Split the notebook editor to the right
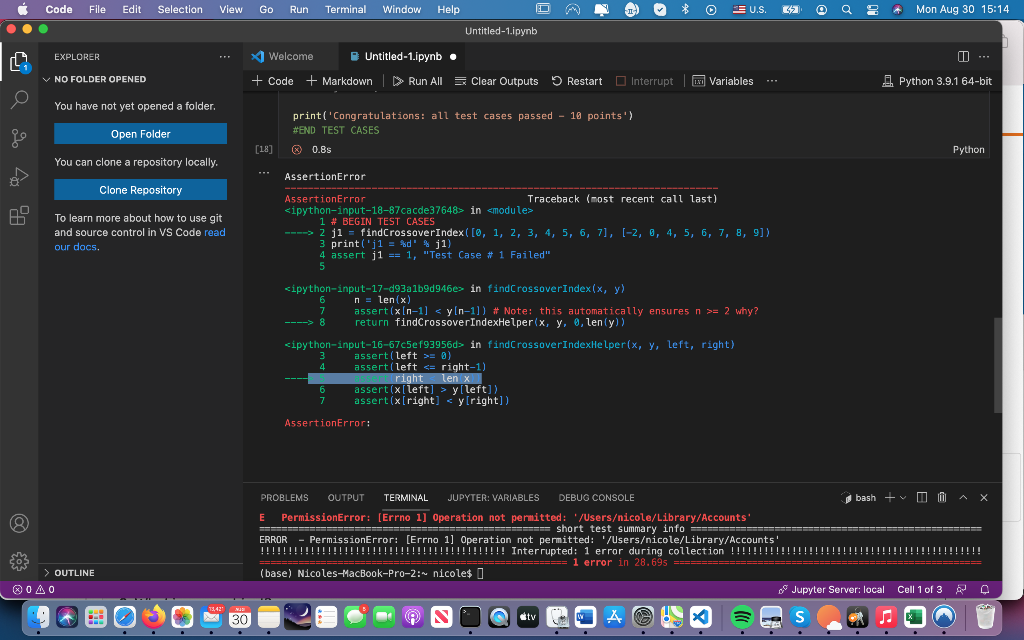Viewport: 1024px width, 640px height. pyautogui.click(x=963, y=57)
